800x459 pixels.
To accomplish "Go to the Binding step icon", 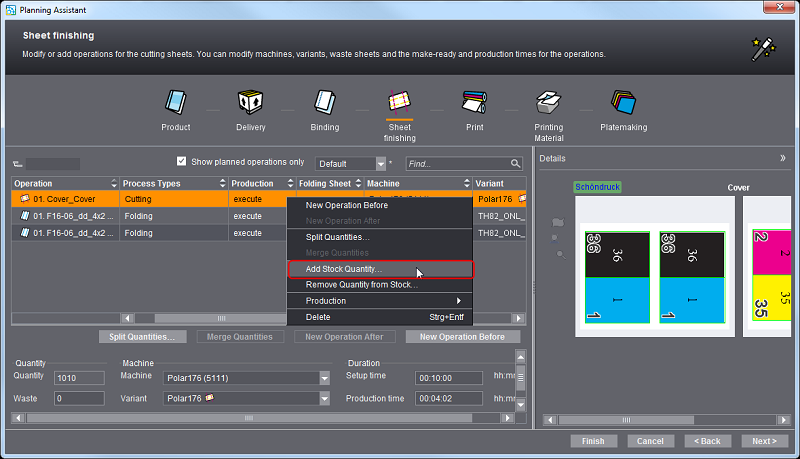I will pos(324,103).
